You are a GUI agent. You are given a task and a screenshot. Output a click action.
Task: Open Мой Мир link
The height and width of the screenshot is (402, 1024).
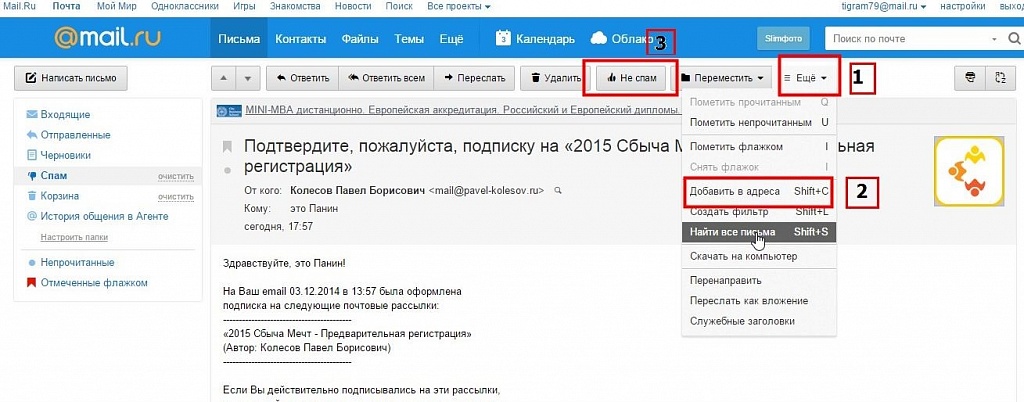(115, 7)
